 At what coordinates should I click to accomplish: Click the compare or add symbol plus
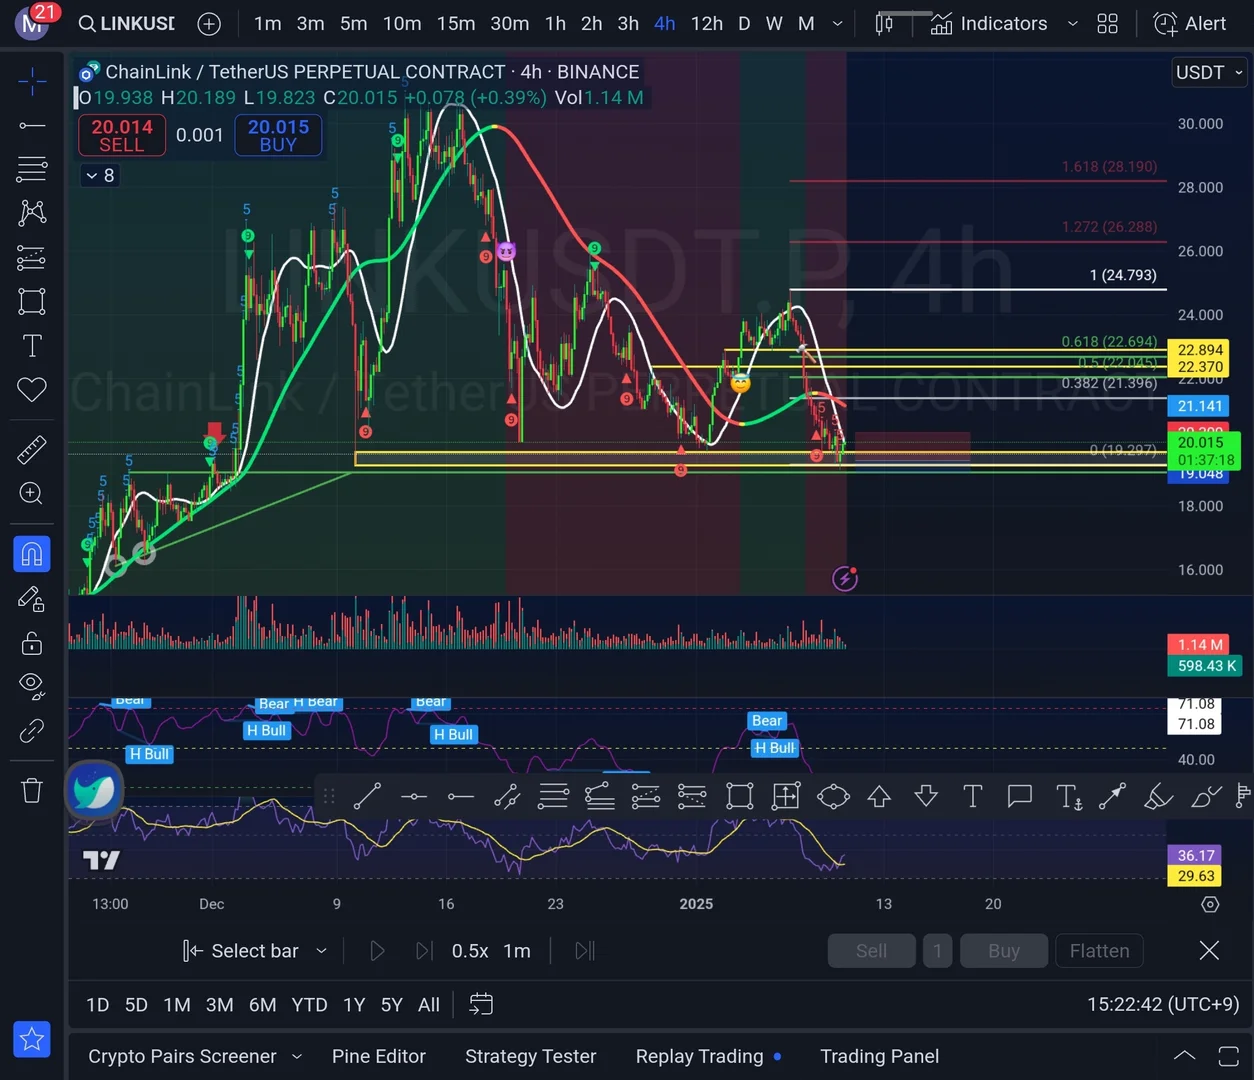209,24
